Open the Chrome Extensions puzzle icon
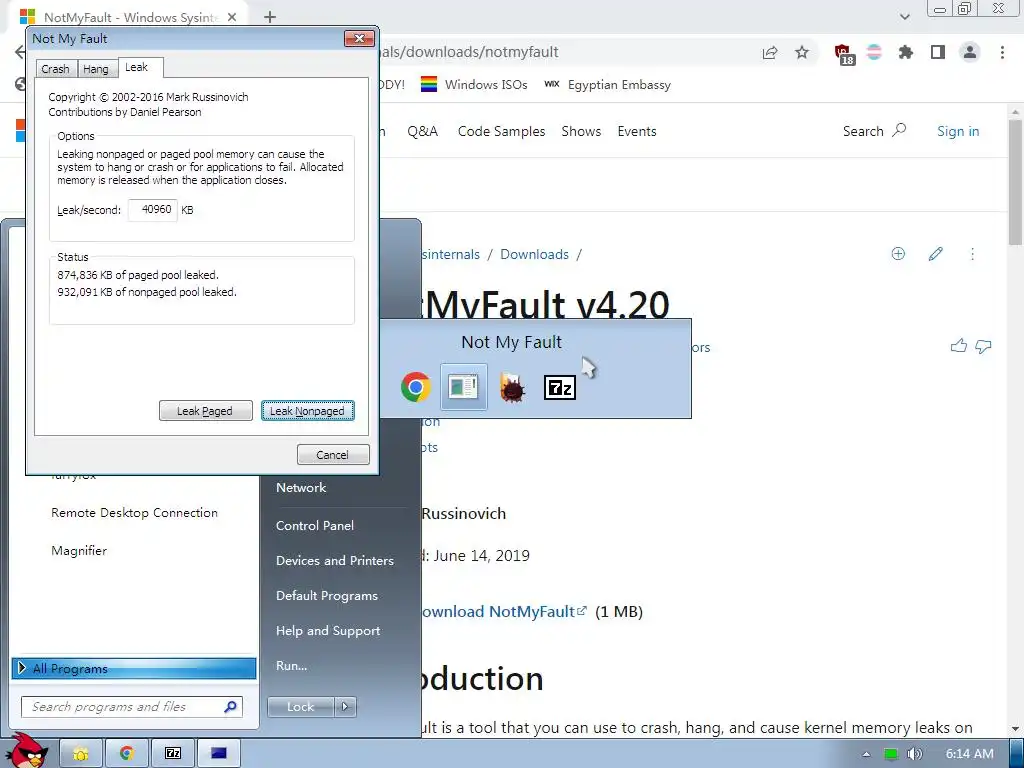The width and height of the screenshot is (1024, 768). [x=906, y=52]
